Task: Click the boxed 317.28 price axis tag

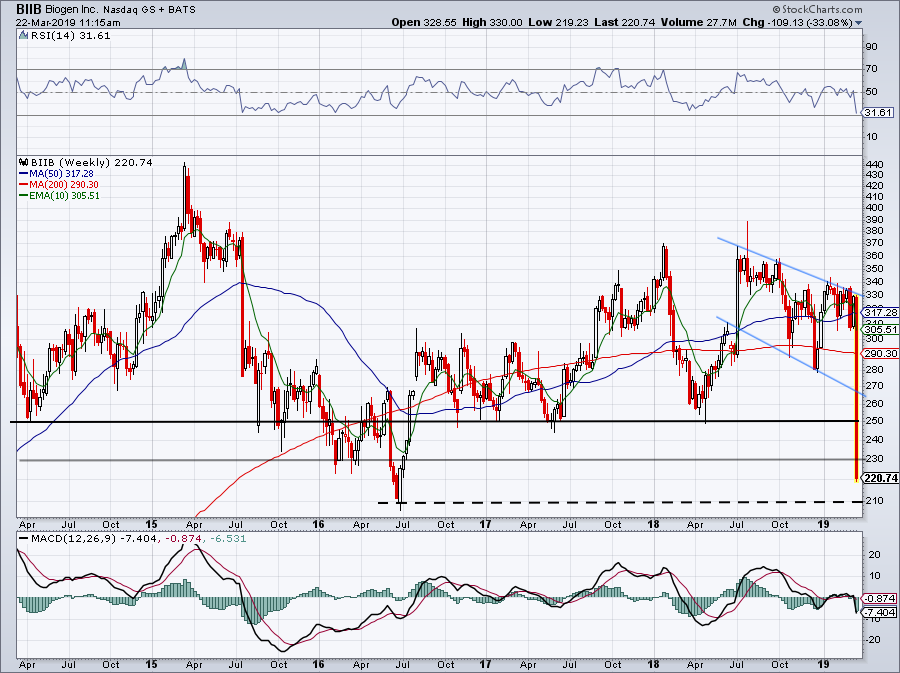Action: (x=880, y=312)
